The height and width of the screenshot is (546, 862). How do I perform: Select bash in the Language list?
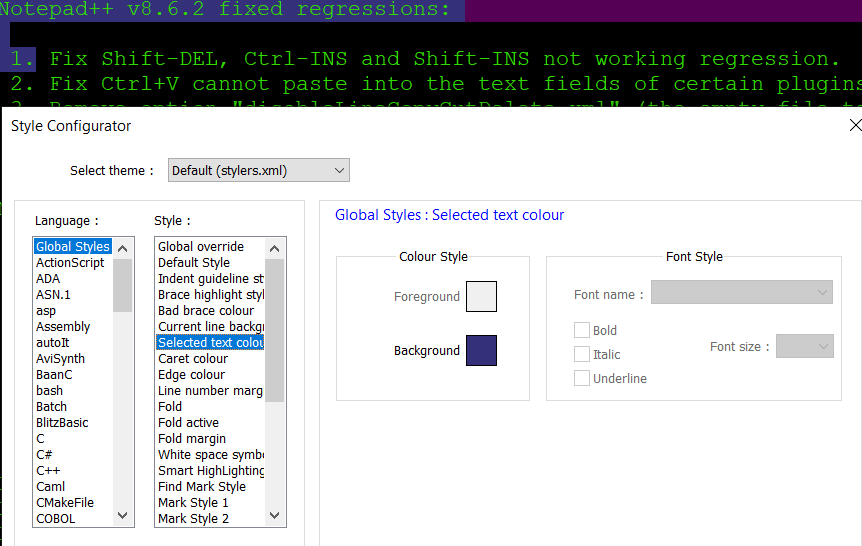[x=49, y=390]
